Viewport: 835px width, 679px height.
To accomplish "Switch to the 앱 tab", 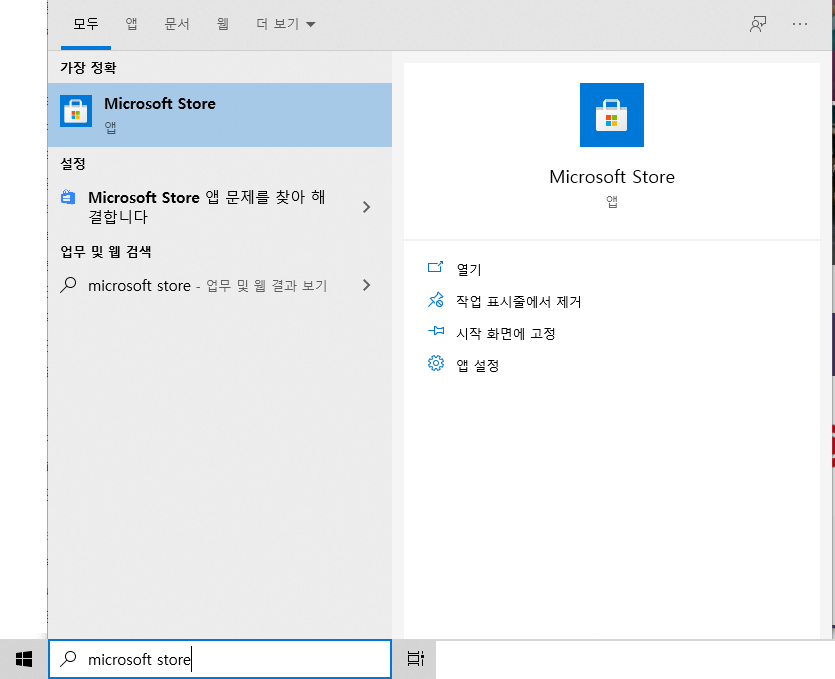I will point(131,24).
